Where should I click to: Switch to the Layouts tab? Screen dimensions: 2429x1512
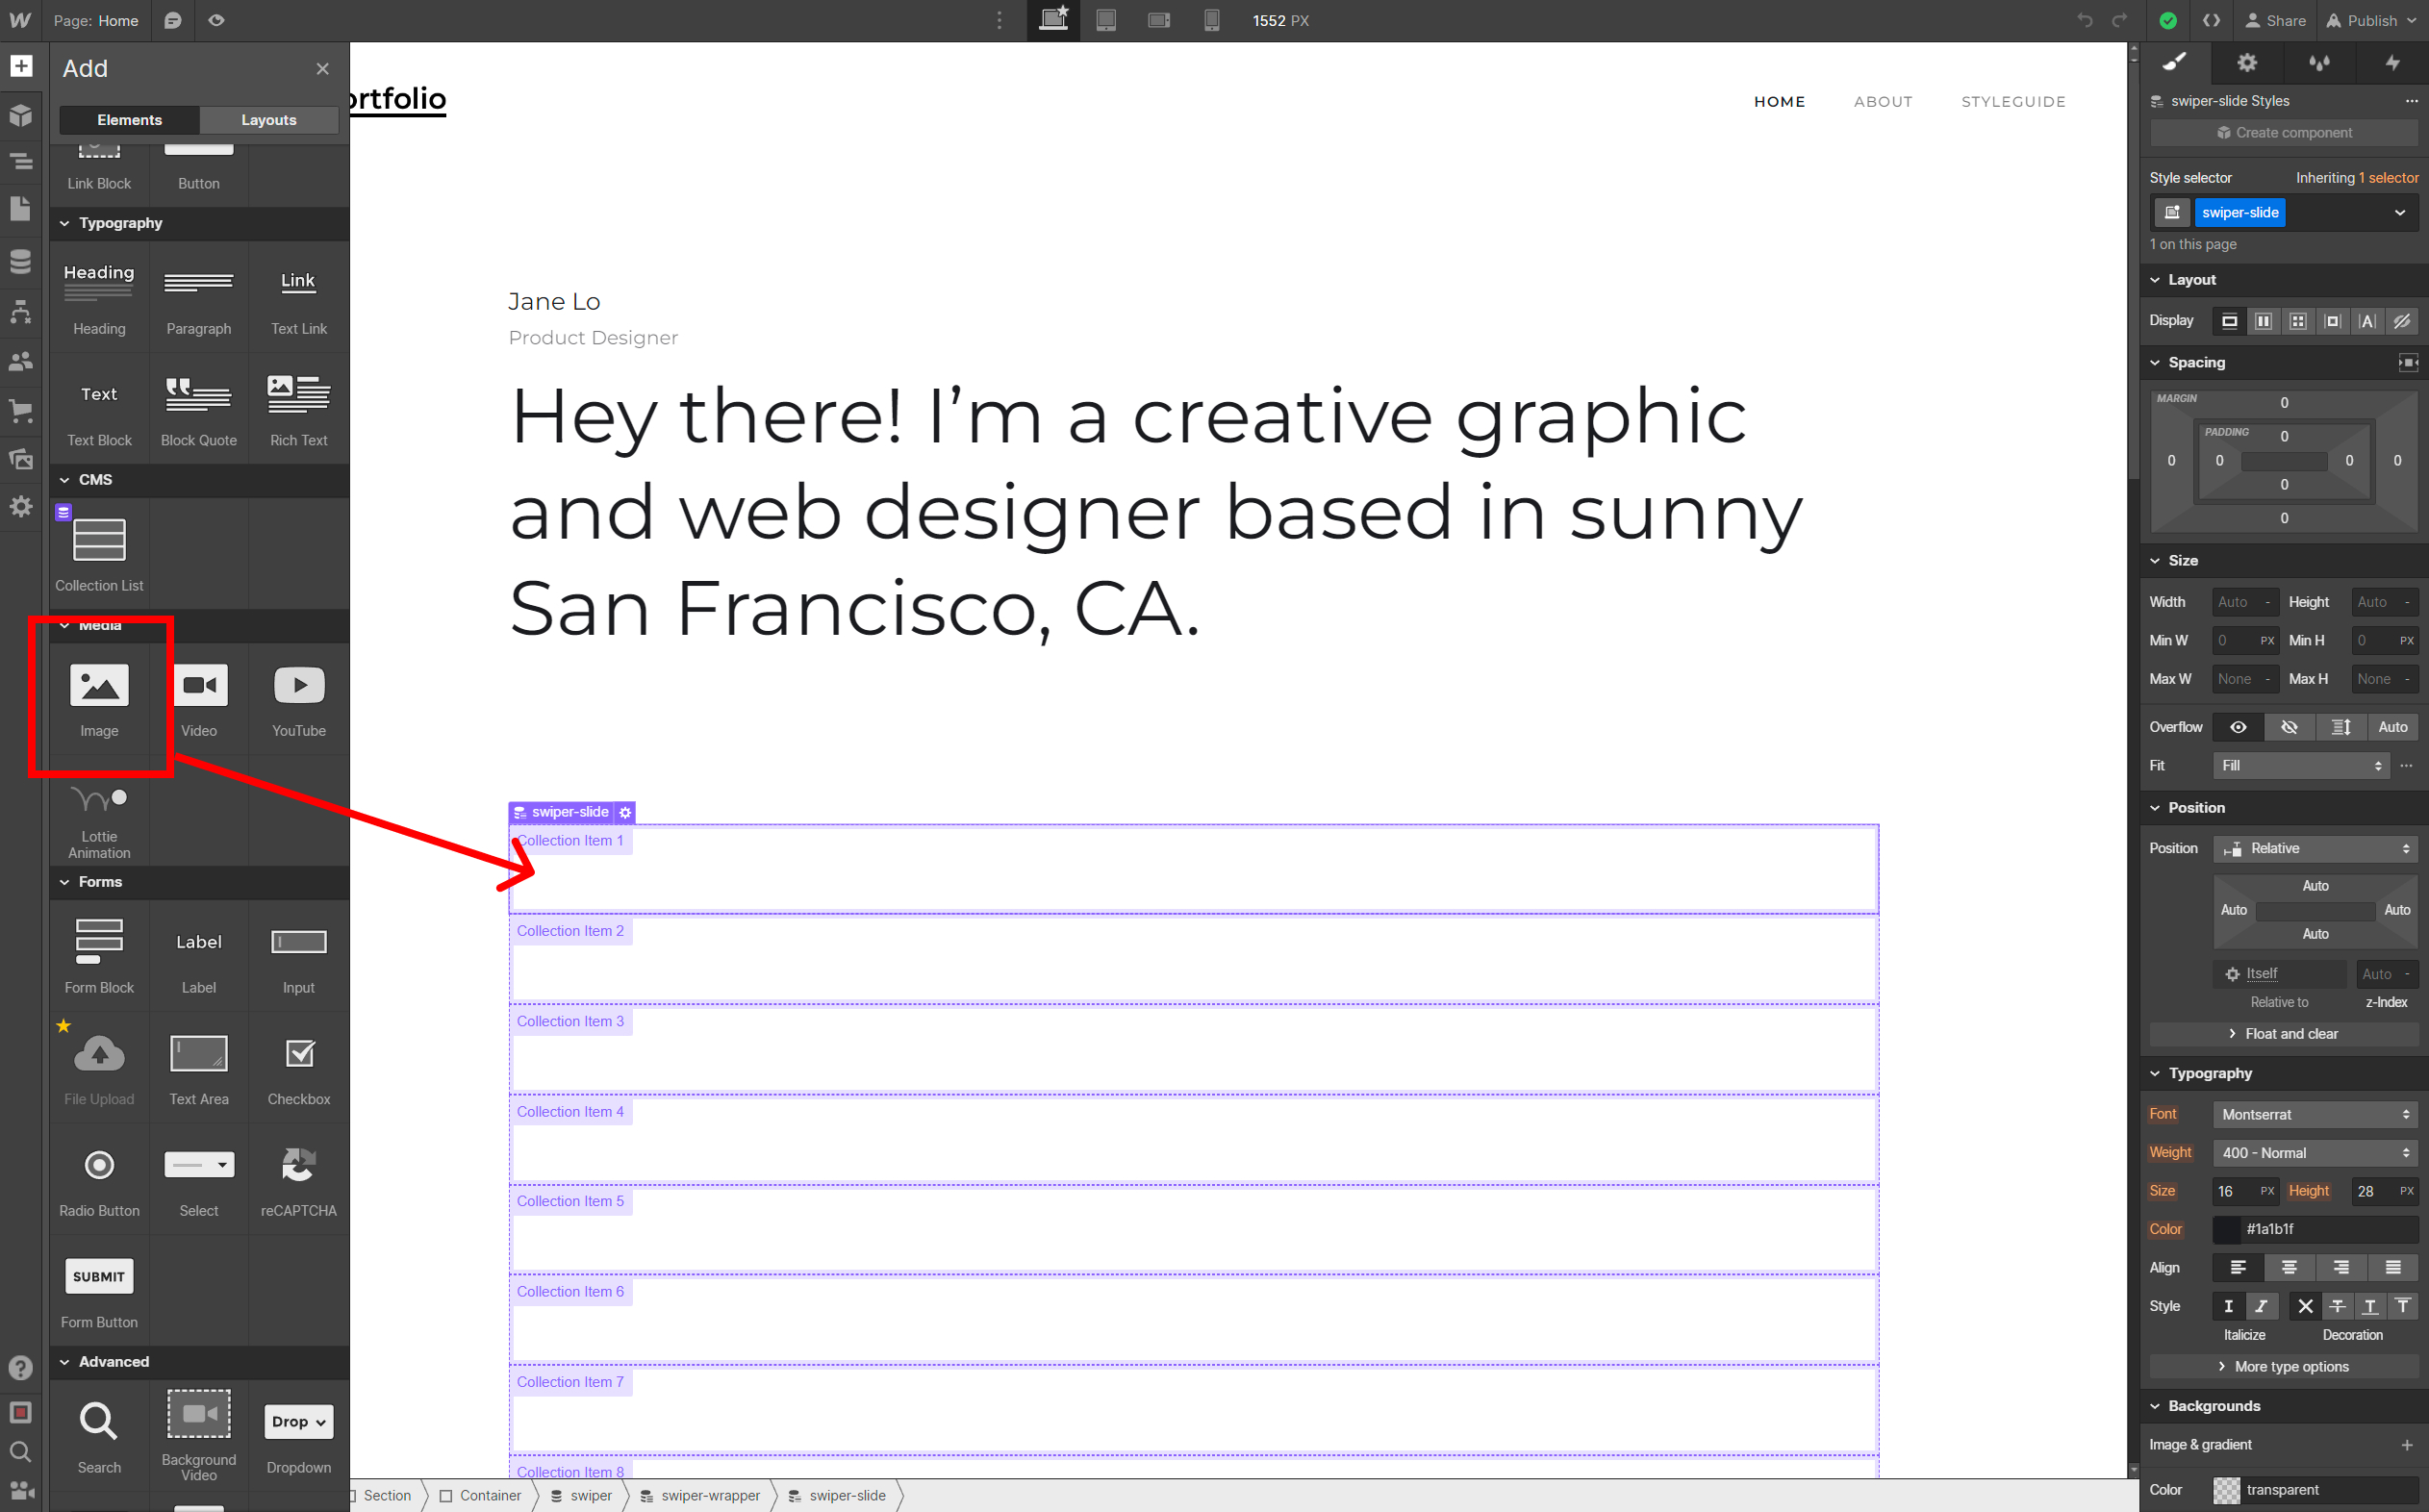269,120
